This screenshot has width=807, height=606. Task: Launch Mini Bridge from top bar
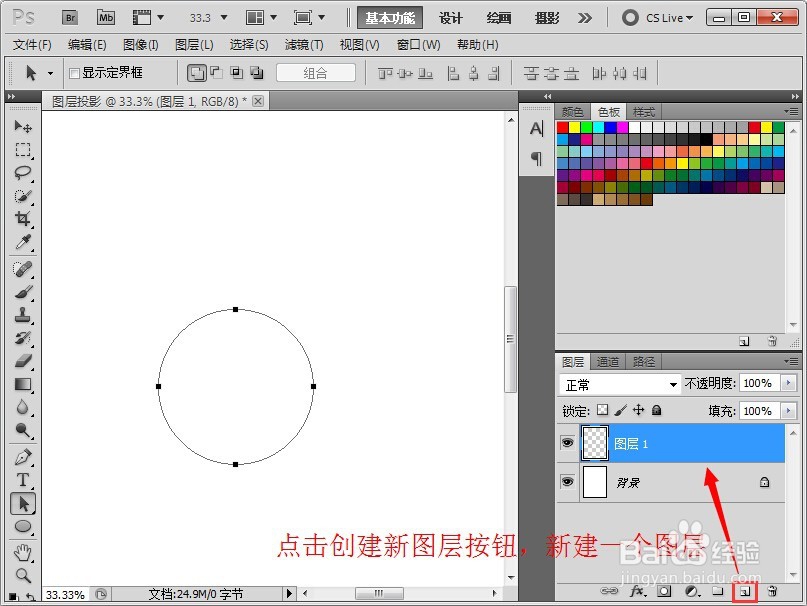[106, 18]
